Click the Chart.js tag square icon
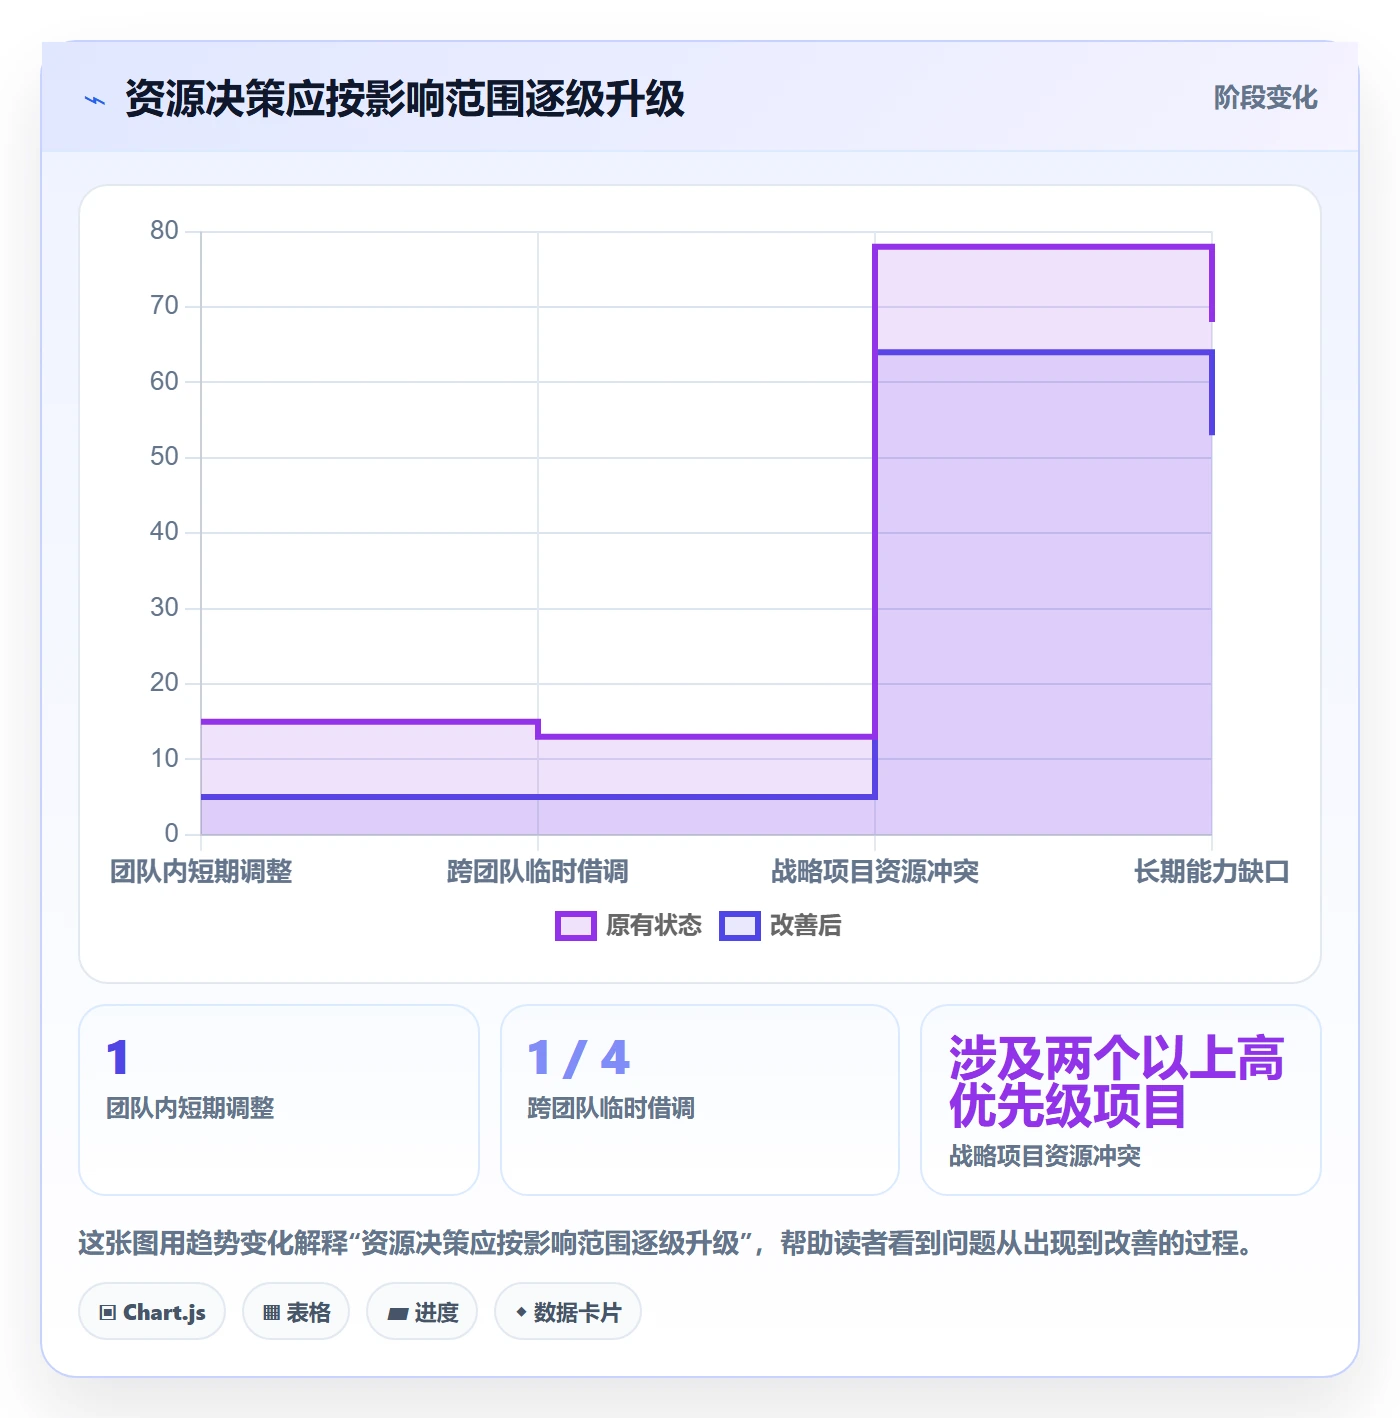The width and height of the screenshot is (1400, 1418). click(108, 1313)
